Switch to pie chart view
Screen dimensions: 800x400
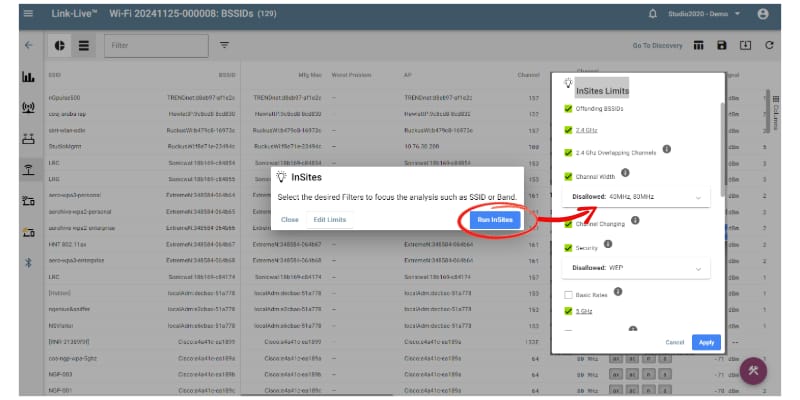(60, 45)
